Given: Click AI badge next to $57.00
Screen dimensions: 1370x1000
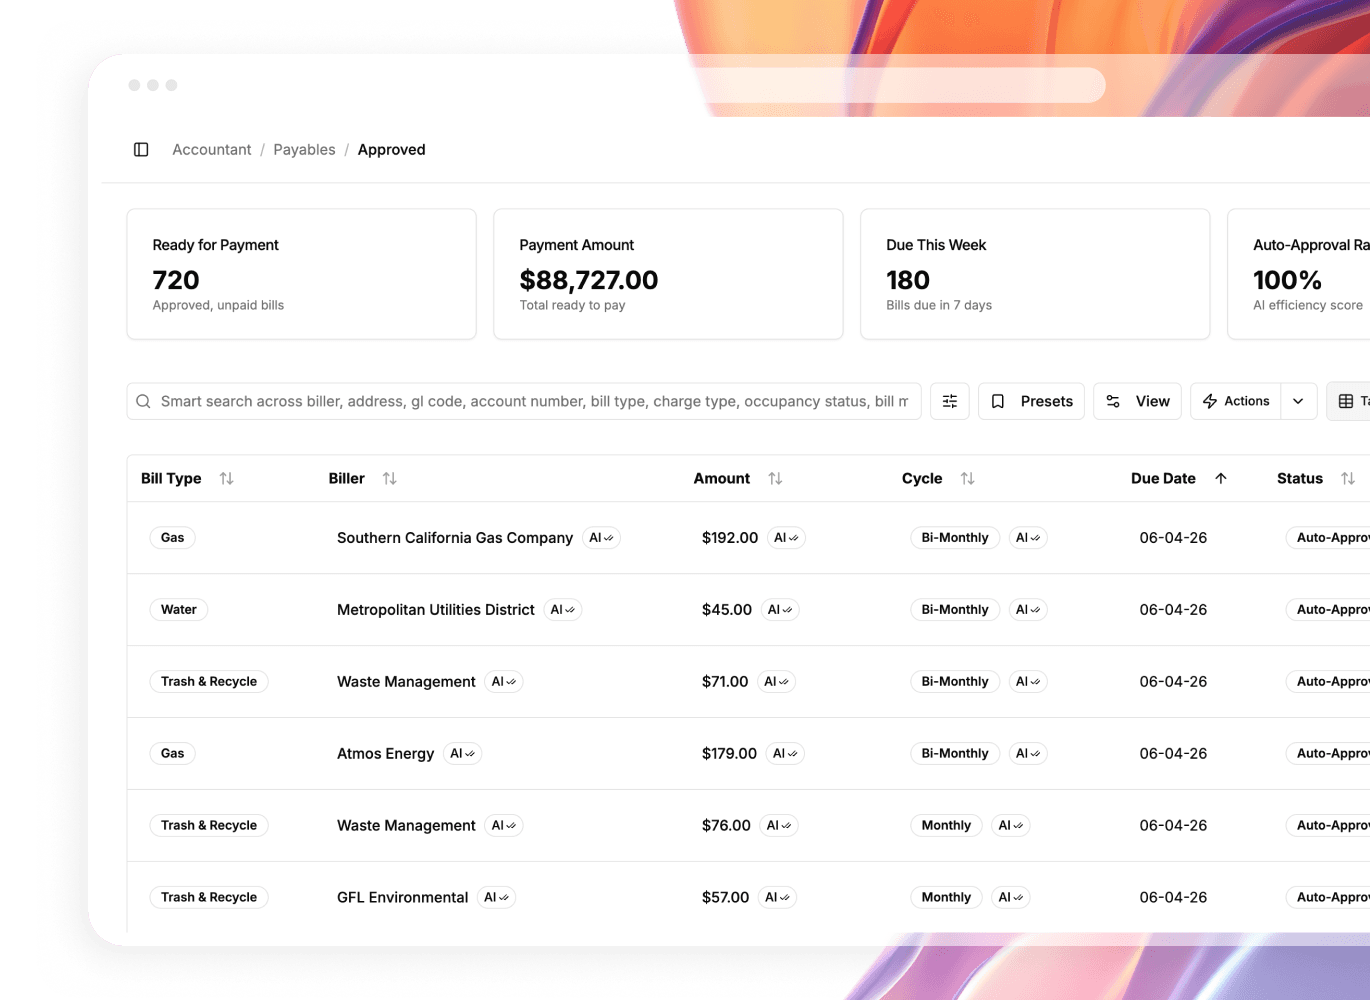Looking at the screenshot, I should (x=777, y=898).
